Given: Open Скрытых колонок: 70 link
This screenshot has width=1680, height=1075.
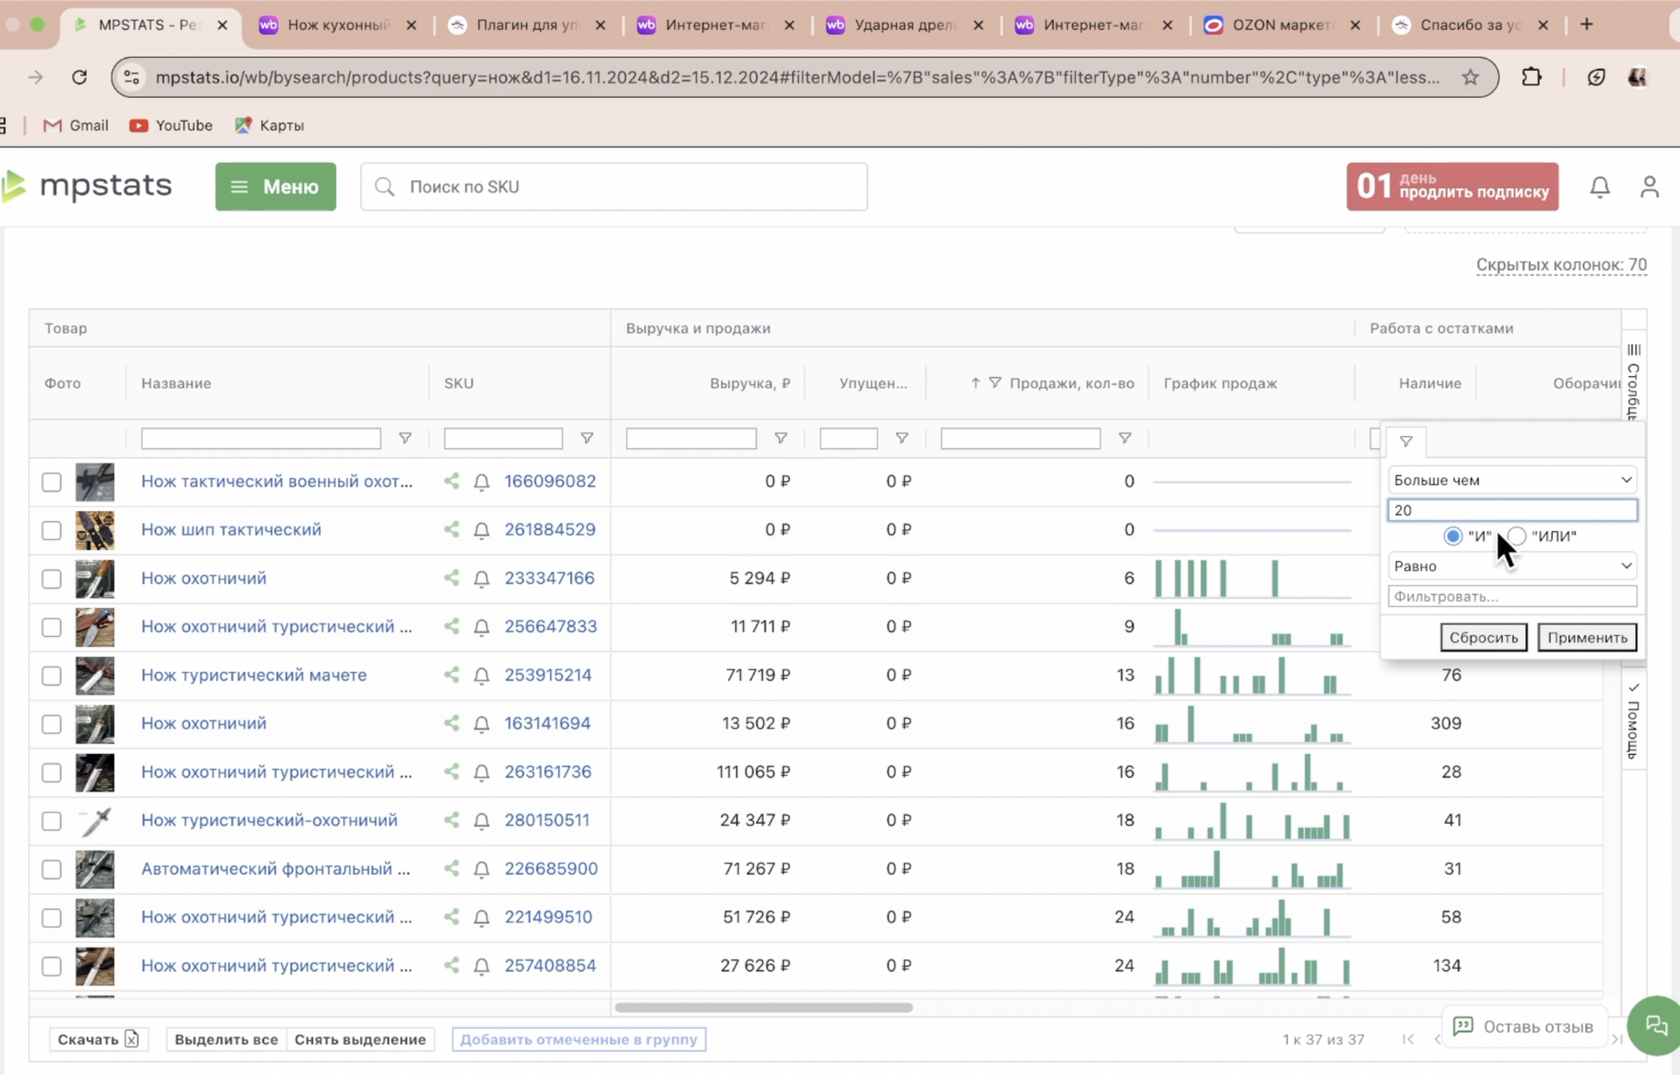Looking at the screenshot, I should (x=1561, y=265).
